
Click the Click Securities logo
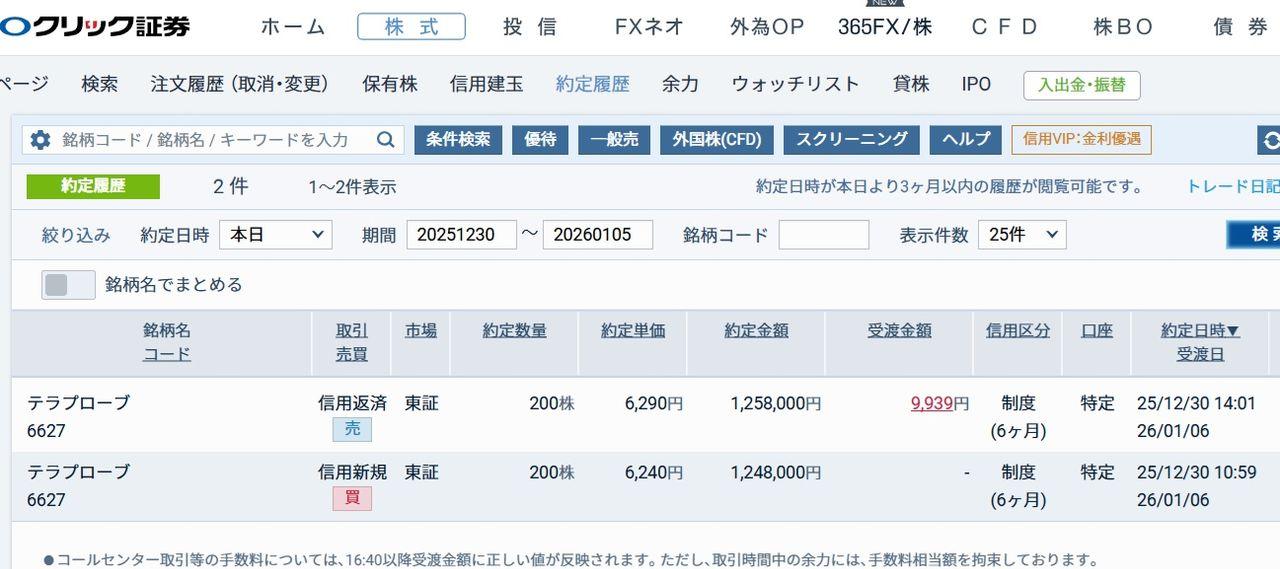(x=96, y=27)
